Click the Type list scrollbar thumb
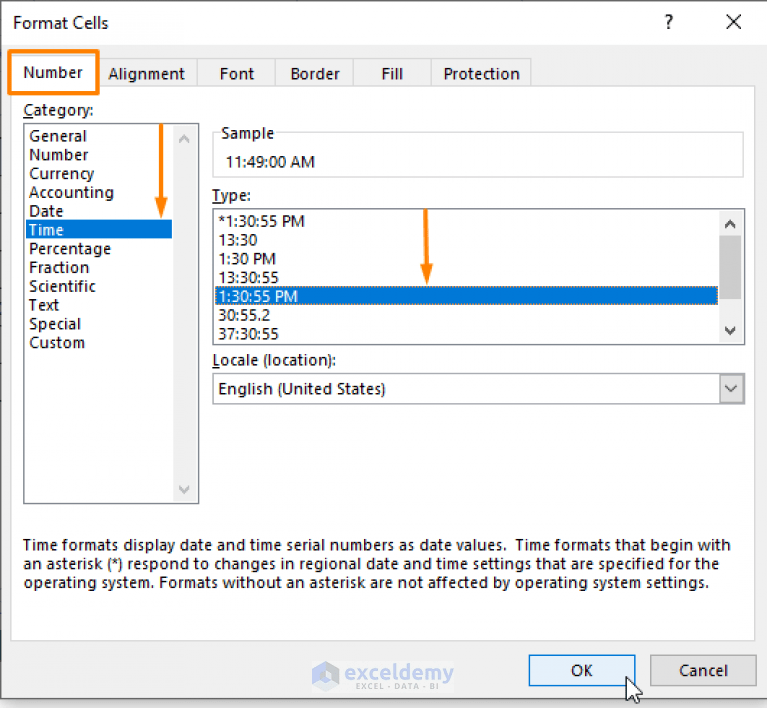Screen dimensions: 767x708 [730, 267]
